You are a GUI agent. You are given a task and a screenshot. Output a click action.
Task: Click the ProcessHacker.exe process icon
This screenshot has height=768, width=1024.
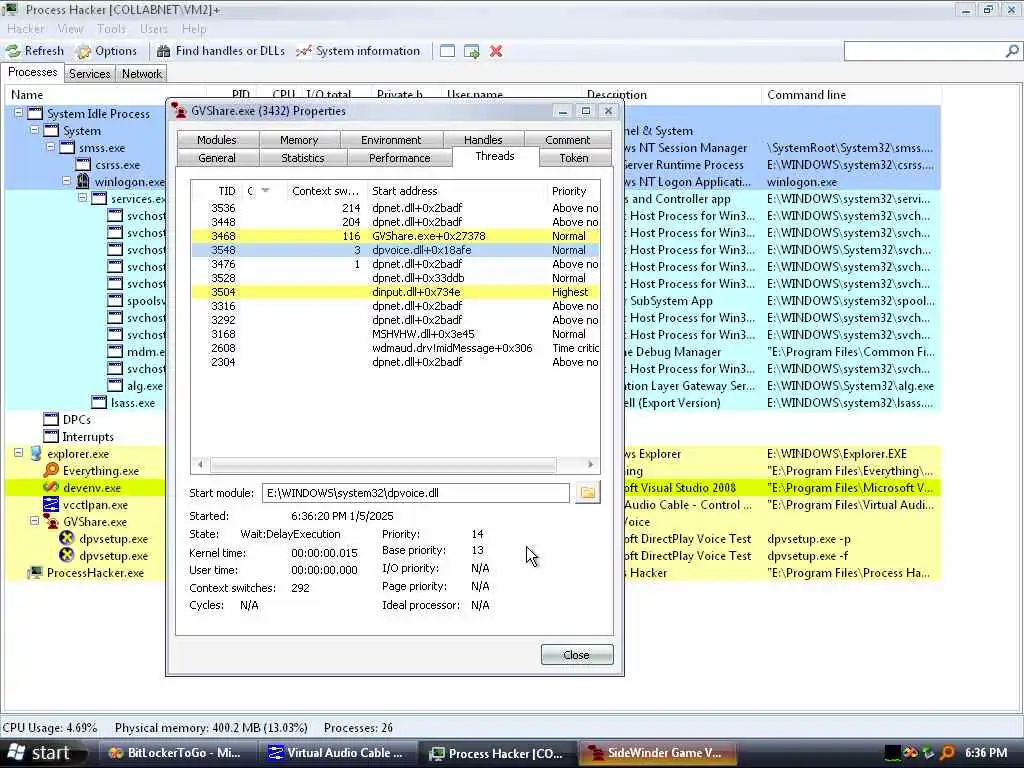click(35, 572)
